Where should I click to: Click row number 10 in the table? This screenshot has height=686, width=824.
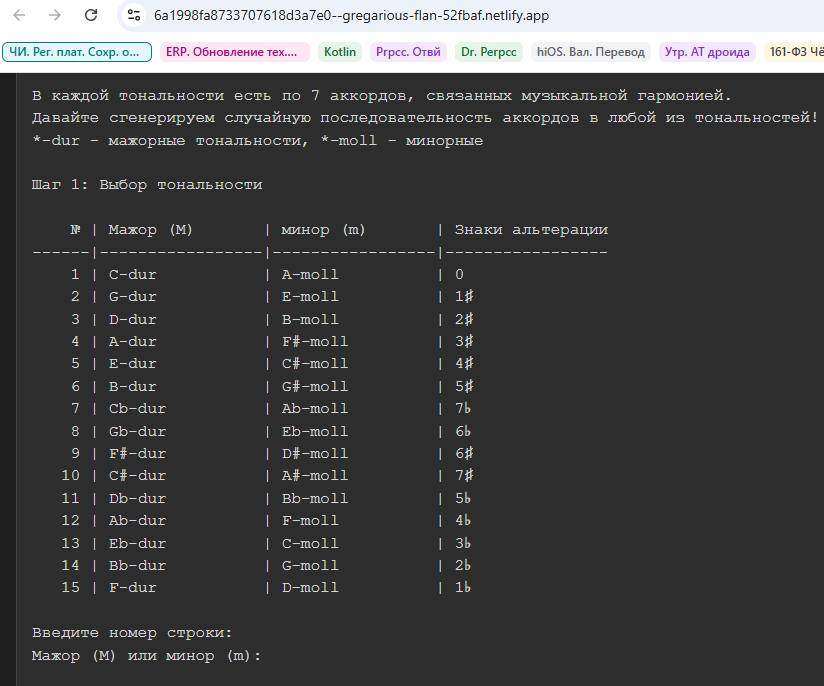coord(70,476)
